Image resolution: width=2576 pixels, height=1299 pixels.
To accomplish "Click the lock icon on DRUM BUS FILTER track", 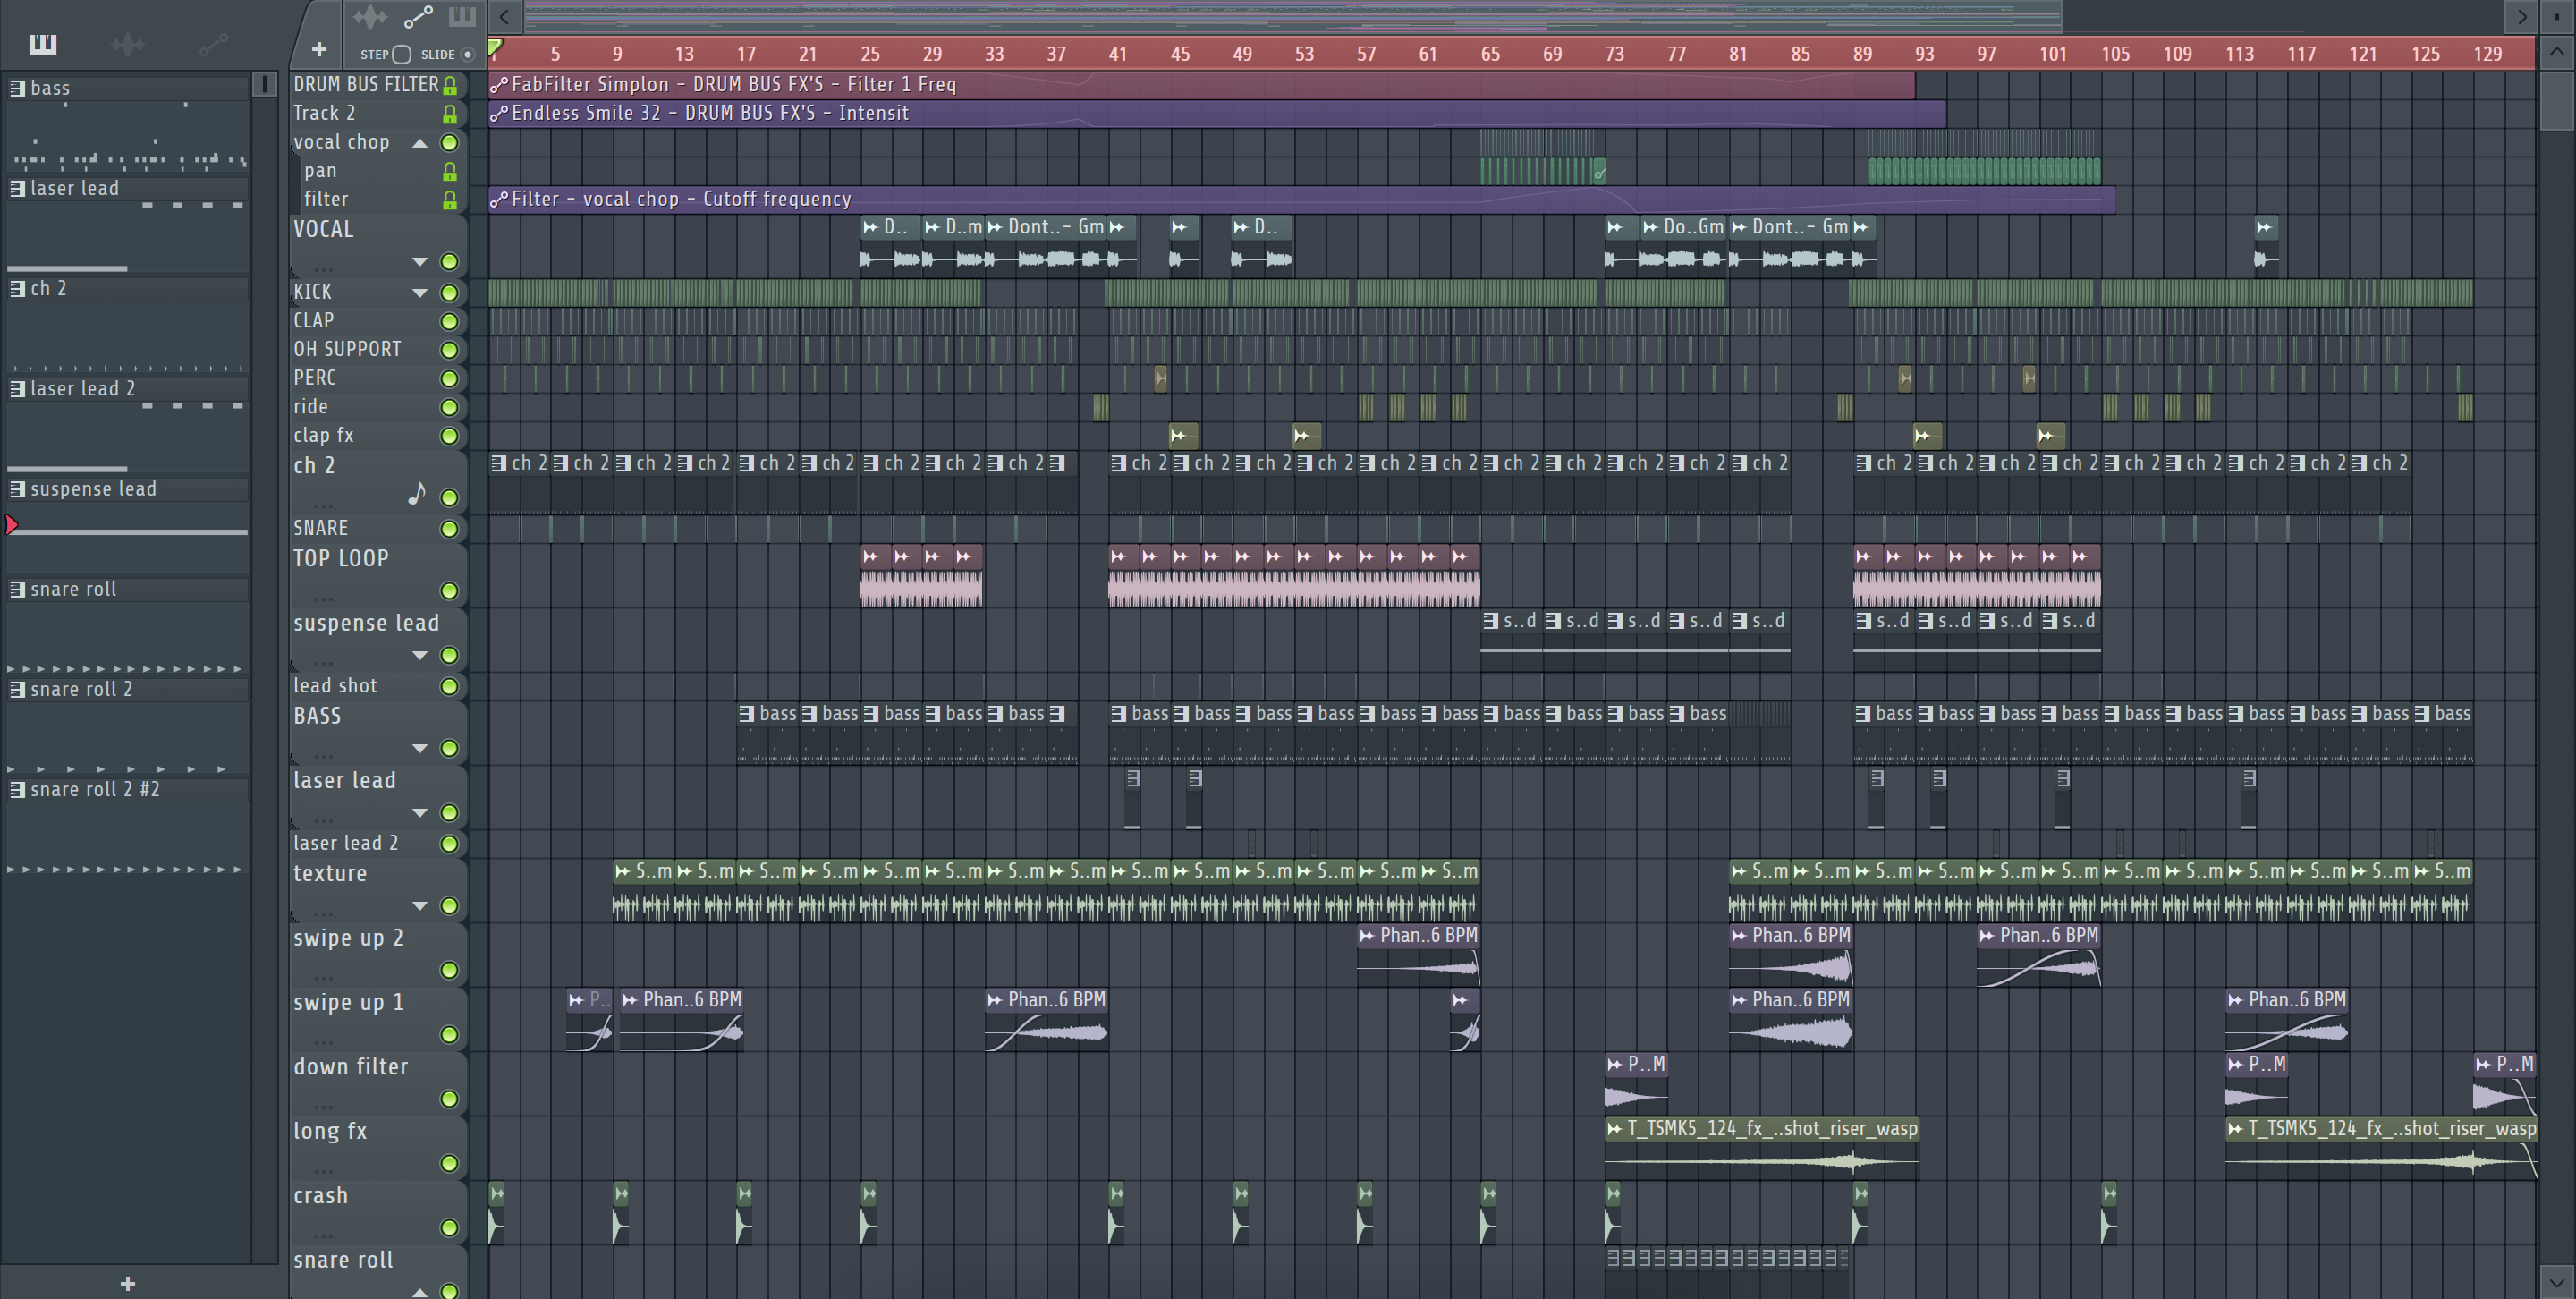I will (450, 86).
